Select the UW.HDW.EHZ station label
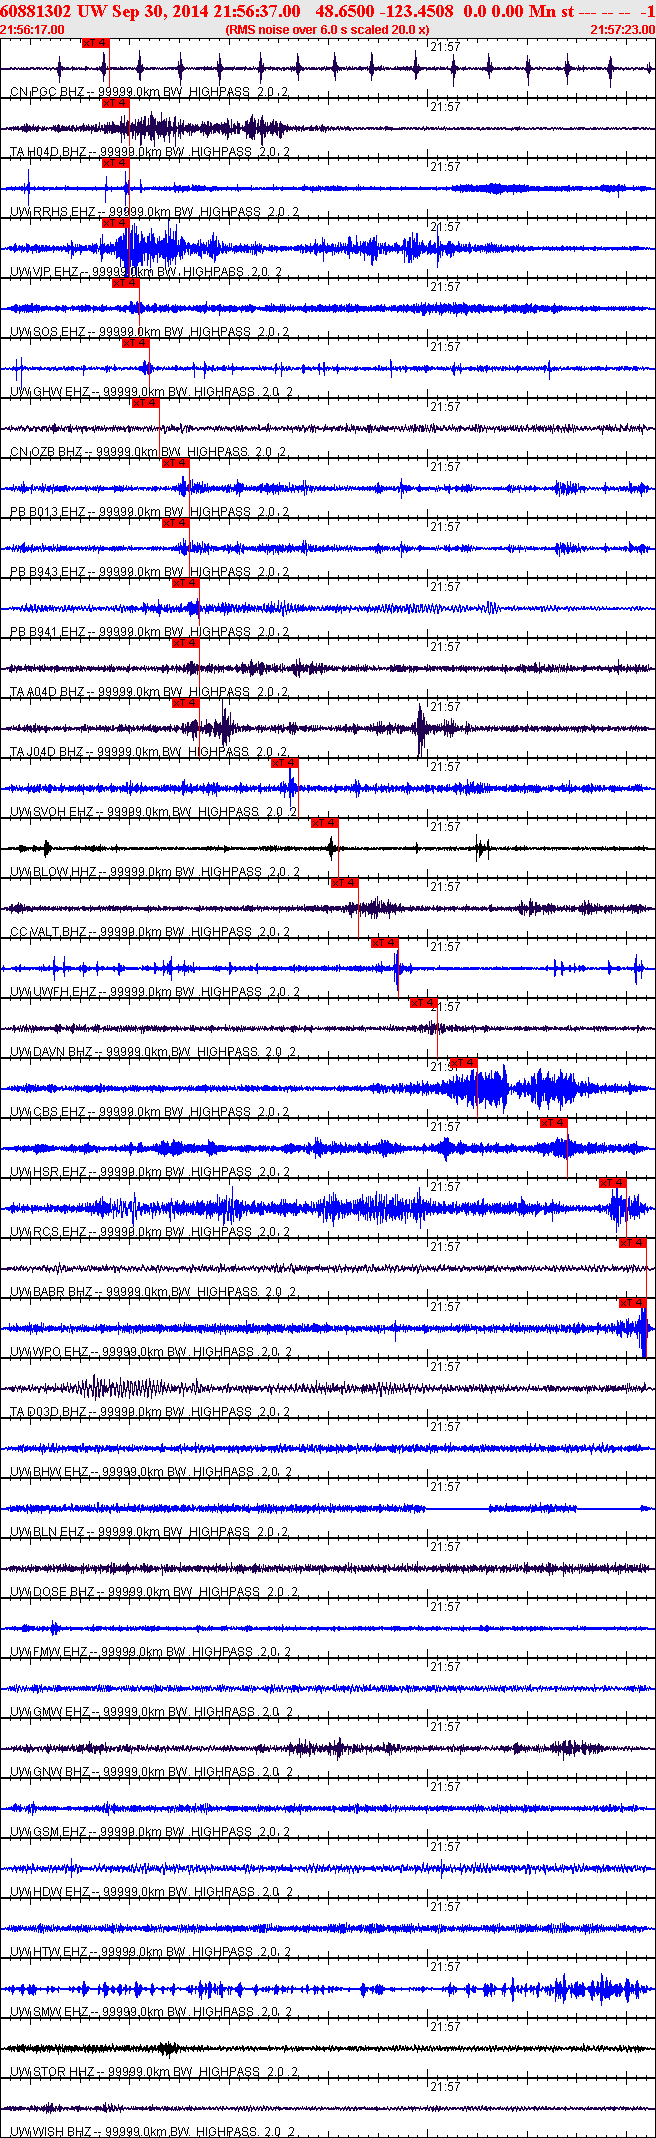Screen dimensions: 656x2138 click(x=152, y=1892)
